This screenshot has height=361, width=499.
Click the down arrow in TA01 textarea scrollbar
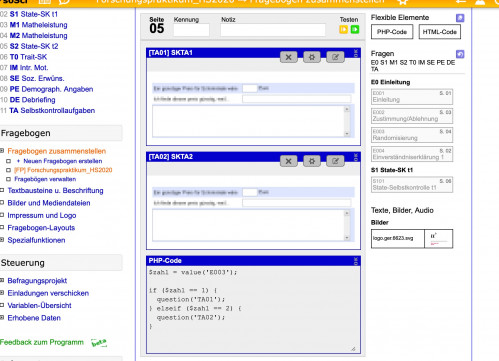[x=347, y=133]
